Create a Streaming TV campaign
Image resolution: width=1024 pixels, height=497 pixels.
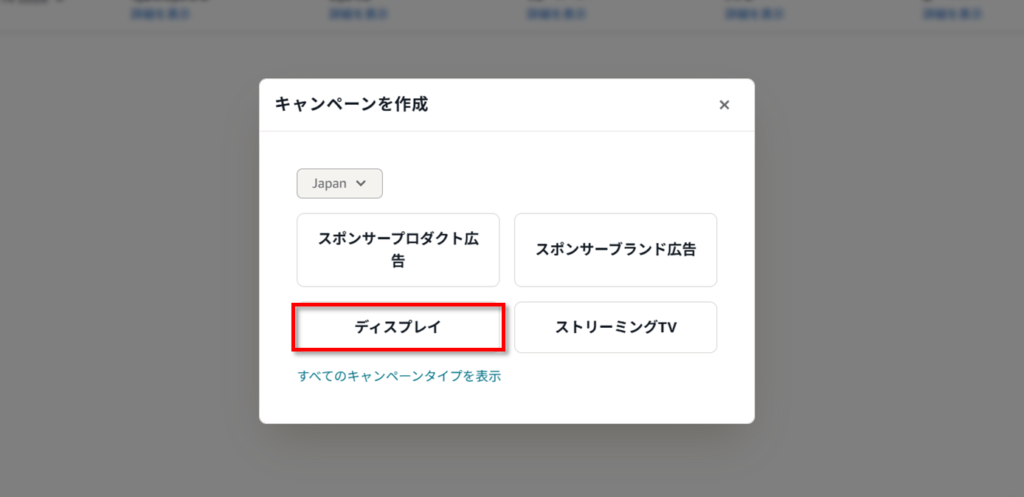pos(615,328)
